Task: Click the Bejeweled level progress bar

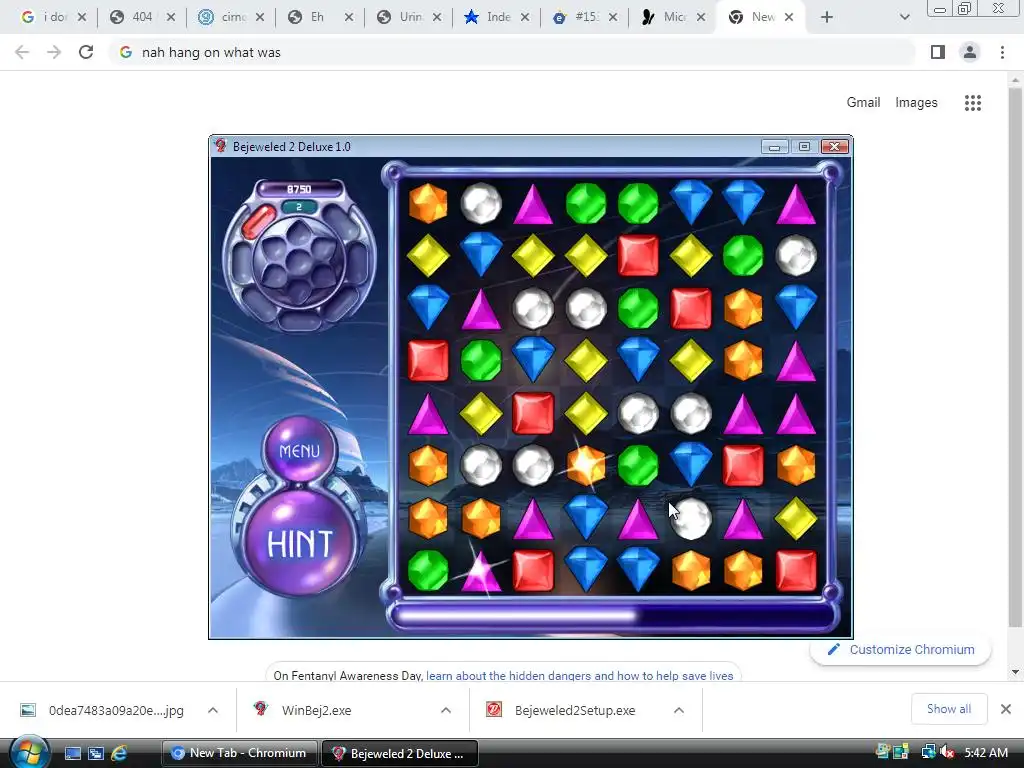Action: point(615,616)
